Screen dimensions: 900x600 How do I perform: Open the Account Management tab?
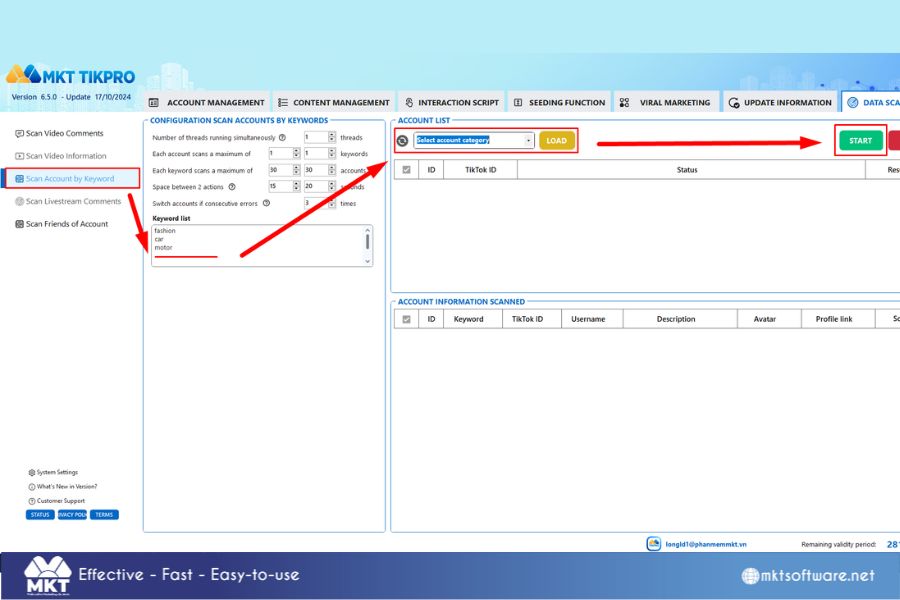tap(207, 102)
